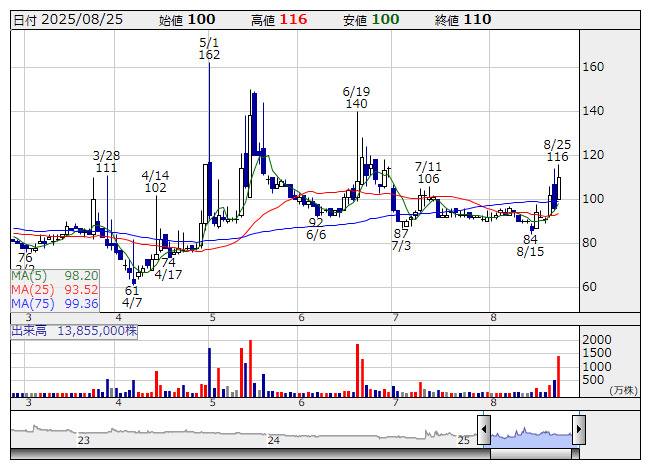Click year 23 in the navigator timeline
The height and width of the screenshot is (470, 653).
coord(84,440)
